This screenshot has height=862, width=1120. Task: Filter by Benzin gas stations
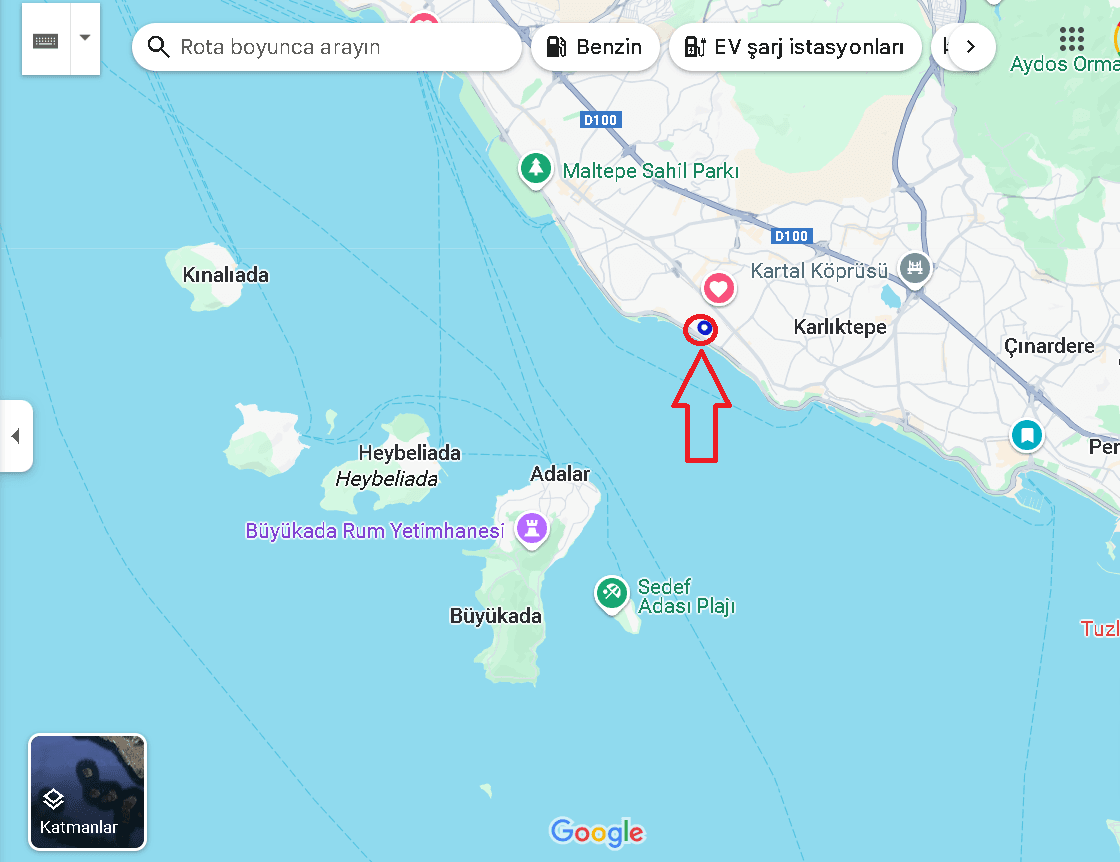pos(595,47)
